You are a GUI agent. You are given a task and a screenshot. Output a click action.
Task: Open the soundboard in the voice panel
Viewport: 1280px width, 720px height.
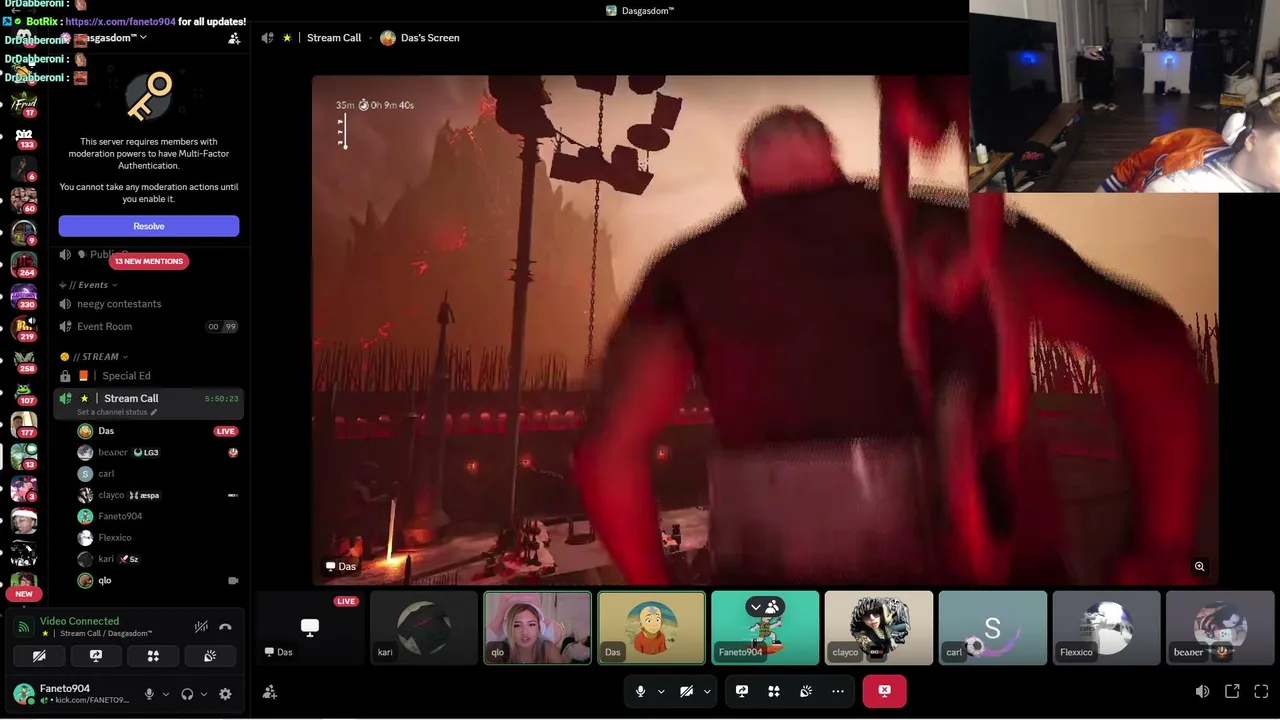pos(210,656)
